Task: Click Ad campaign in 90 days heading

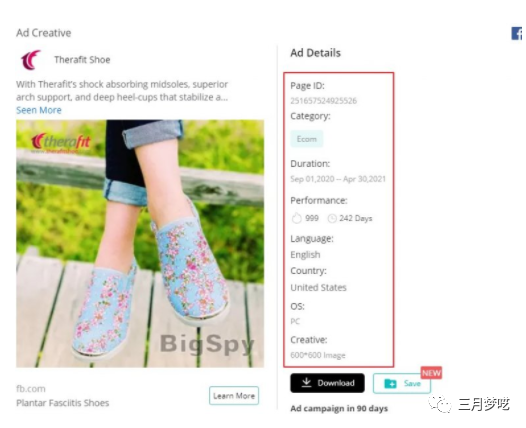Action: point(339,409)
